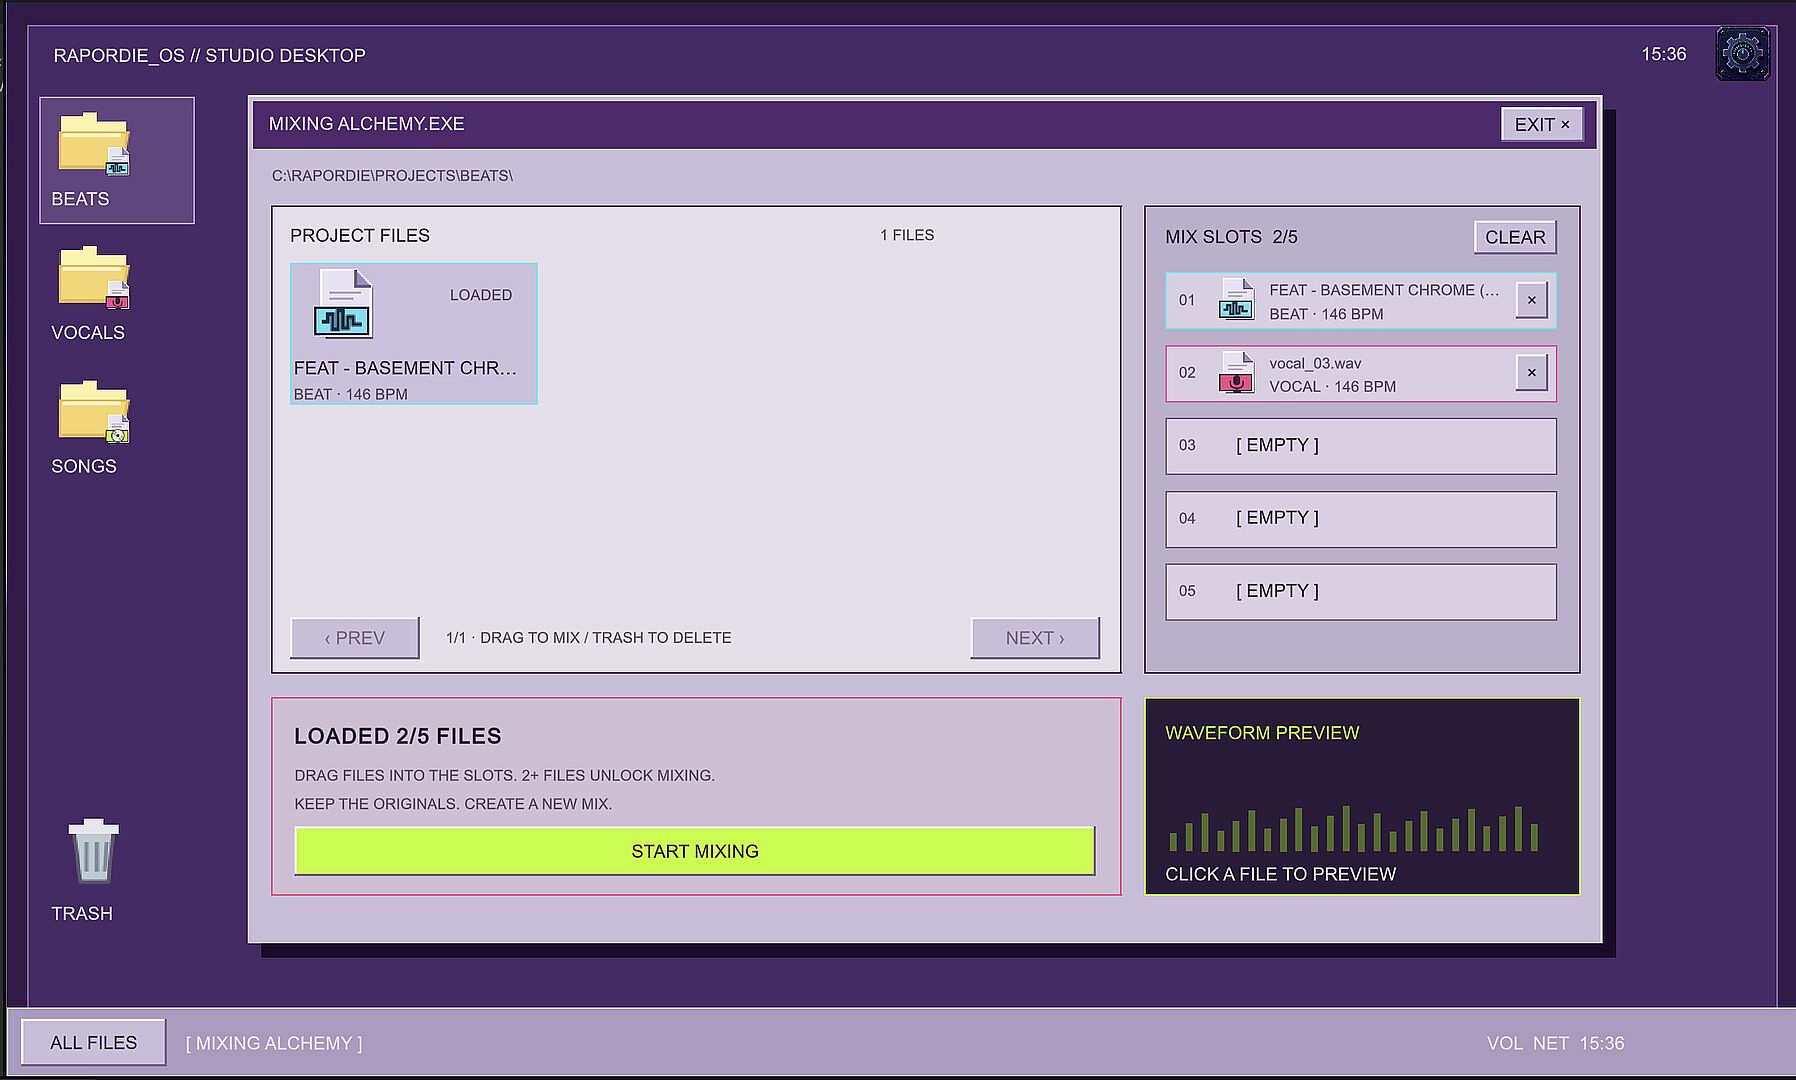Click the TRASH bin icon

point(93,851)
